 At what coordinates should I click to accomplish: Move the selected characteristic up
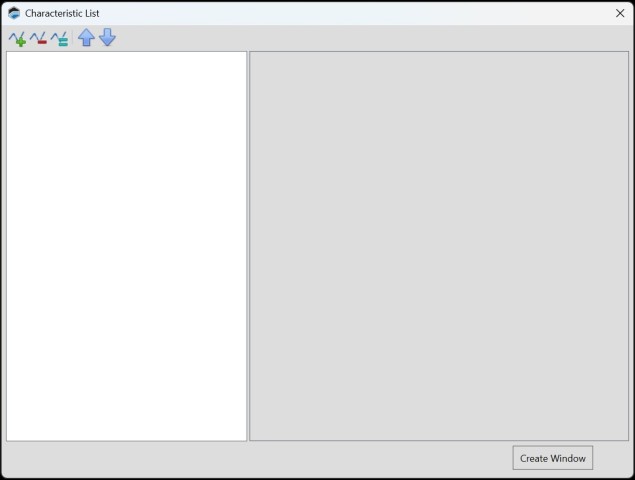click(x=86, y=38)
